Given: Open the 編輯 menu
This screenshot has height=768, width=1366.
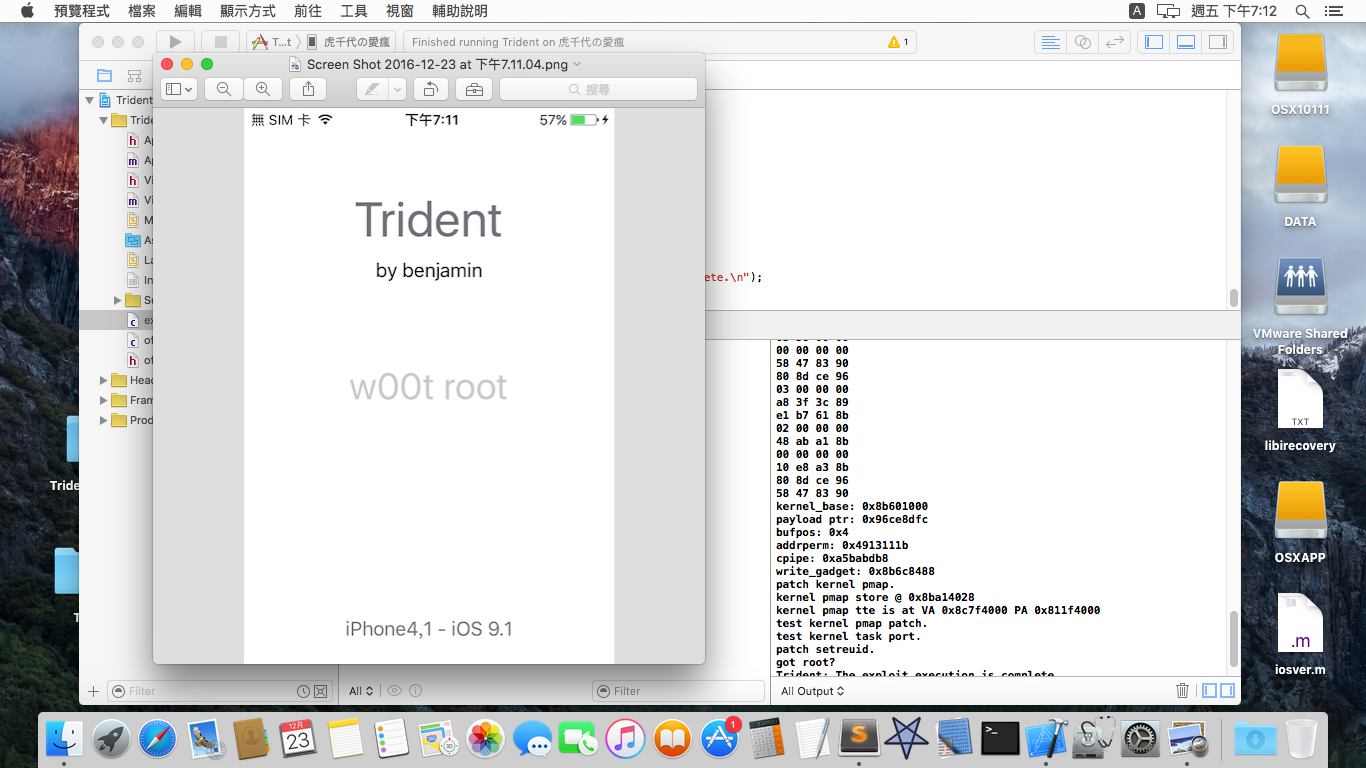Looking at the screenshot, I should [x=187, y=11].
